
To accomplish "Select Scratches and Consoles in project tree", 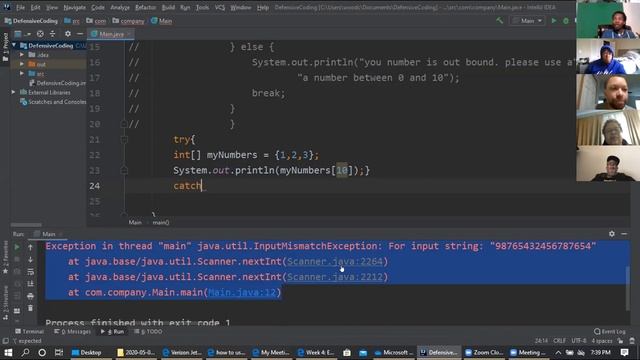I will tap(53, 102).
